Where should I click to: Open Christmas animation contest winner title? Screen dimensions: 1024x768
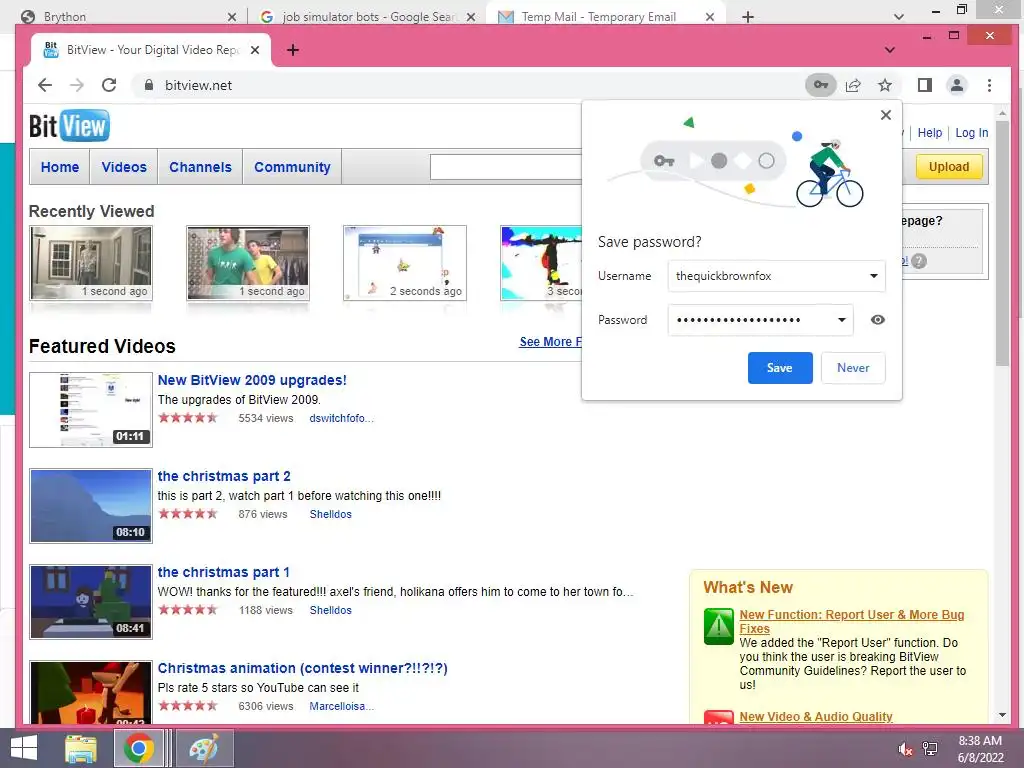302,668
